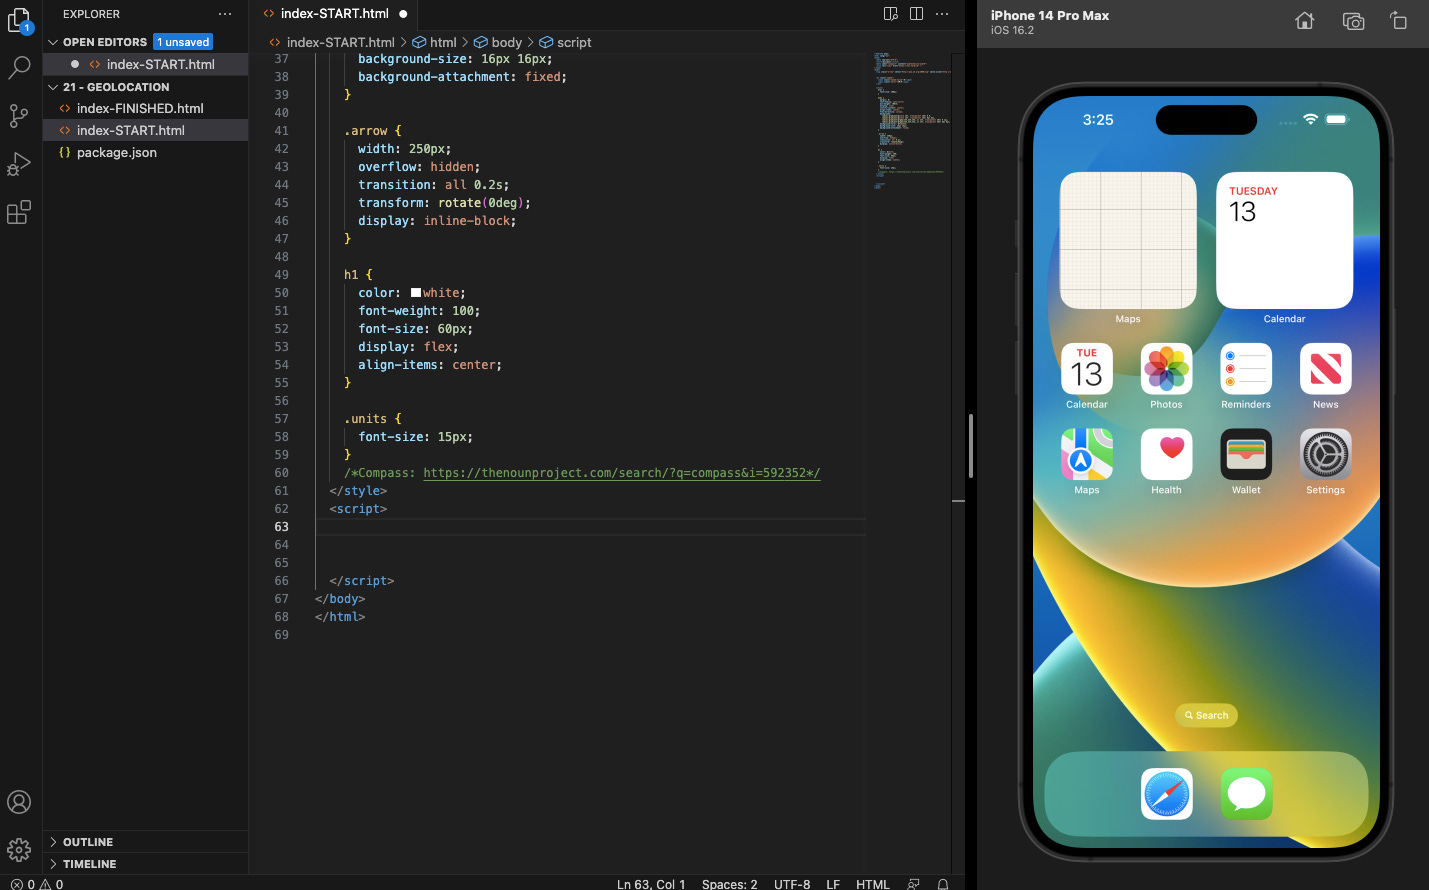Viewport: 1429px width, 890px height.
Task: Click the feedback icon in status bar
Action: coord(913,884)
